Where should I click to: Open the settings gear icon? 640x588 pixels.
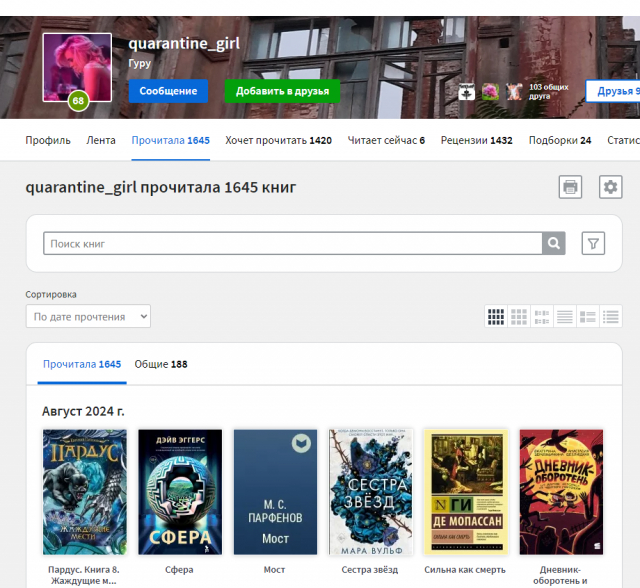click(611, 187)
